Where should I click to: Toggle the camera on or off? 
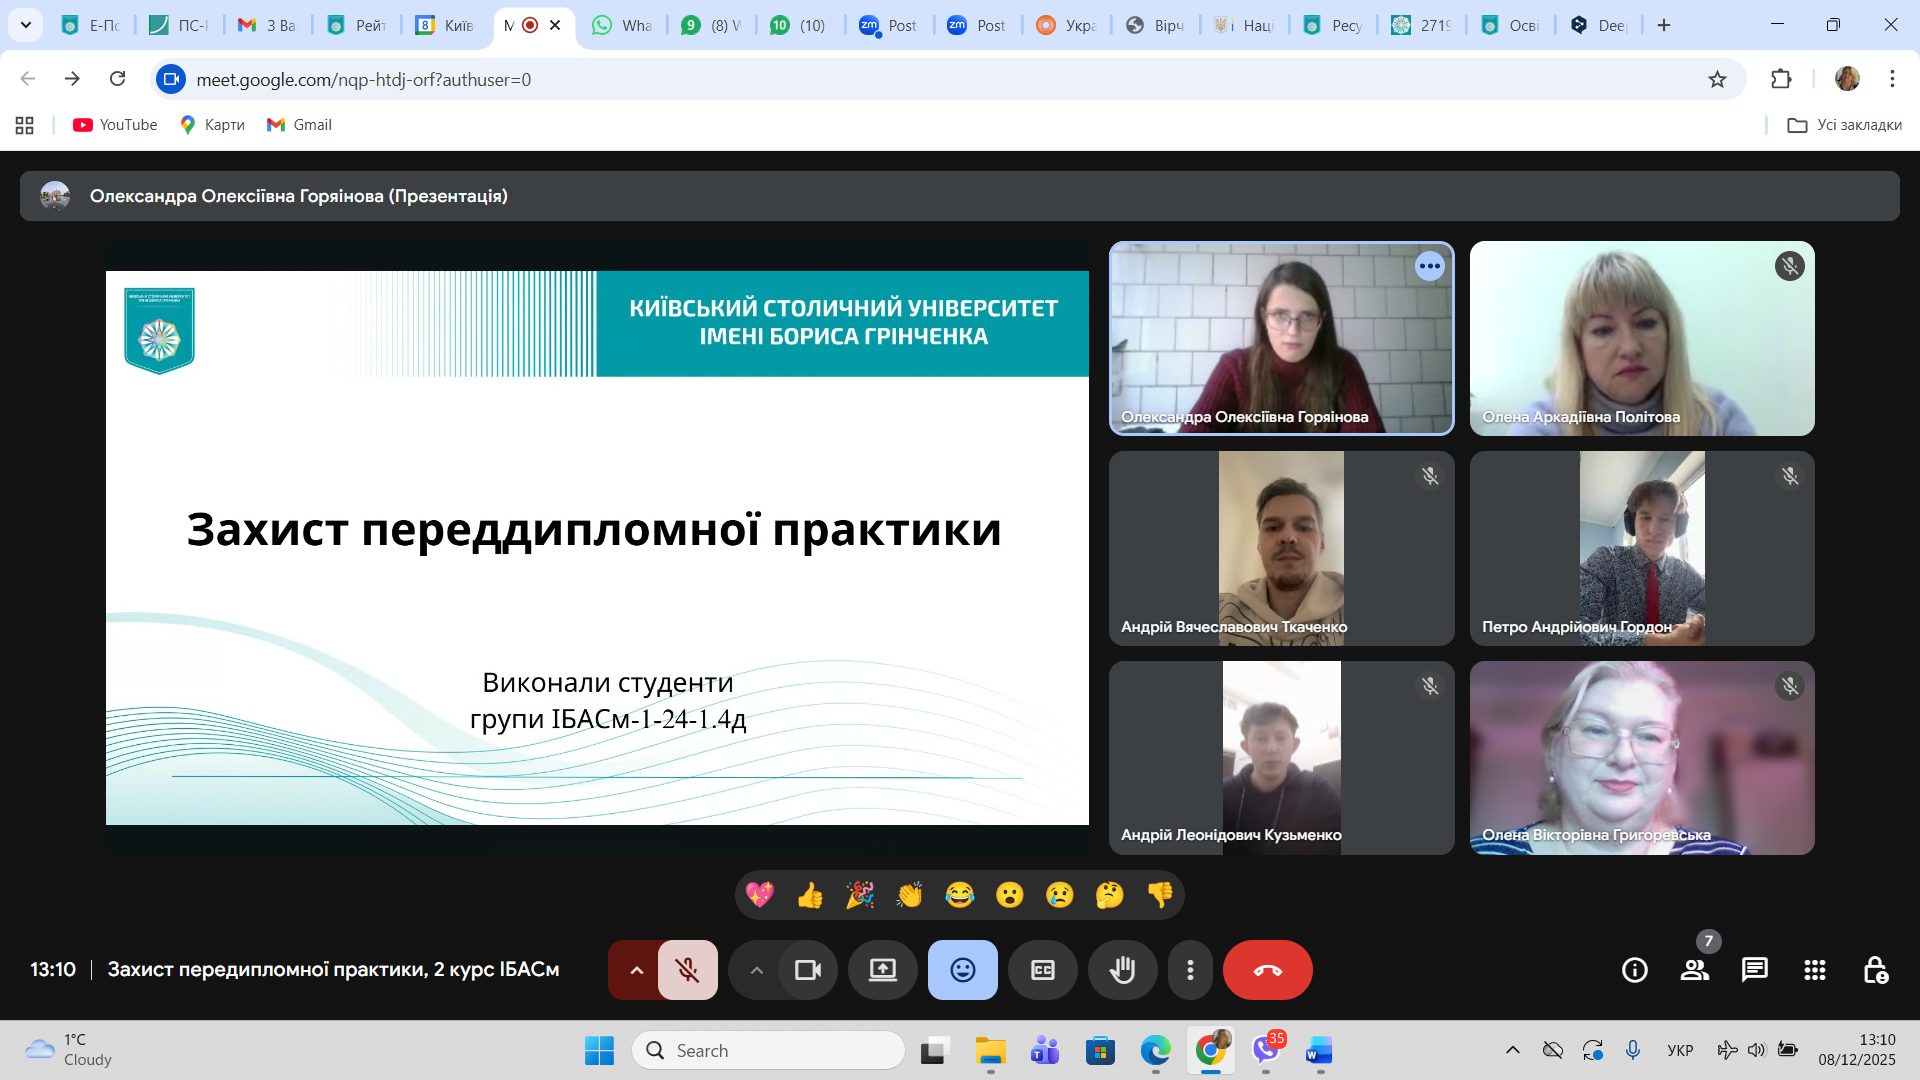pos(807,970)
